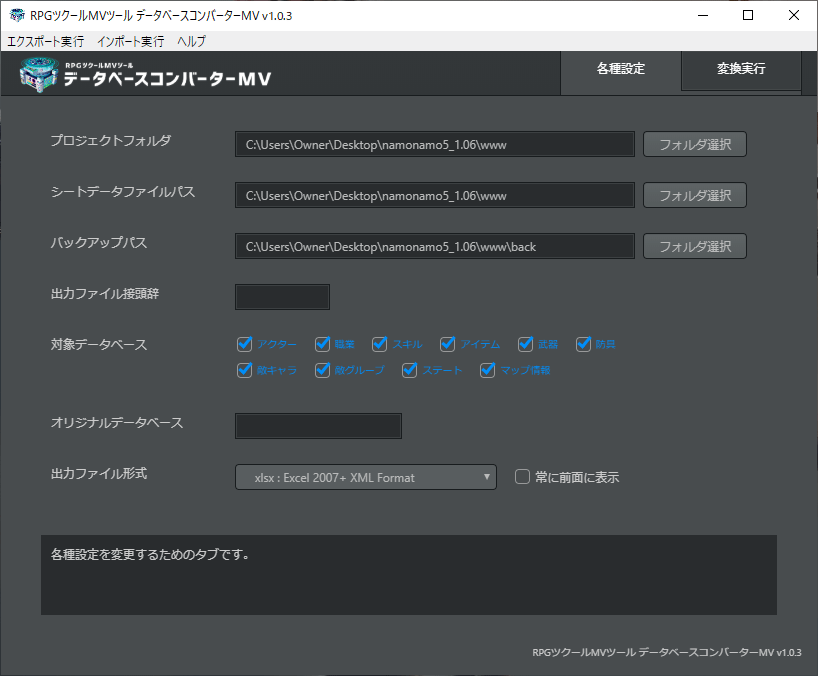Click the オリジナルデータベース input box
This screenshot has width=818, height=676.
318,426
